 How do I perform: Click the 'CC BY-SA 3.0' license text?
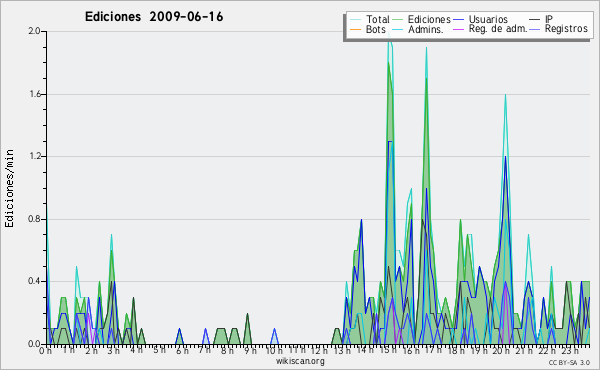tap(569, 362)
